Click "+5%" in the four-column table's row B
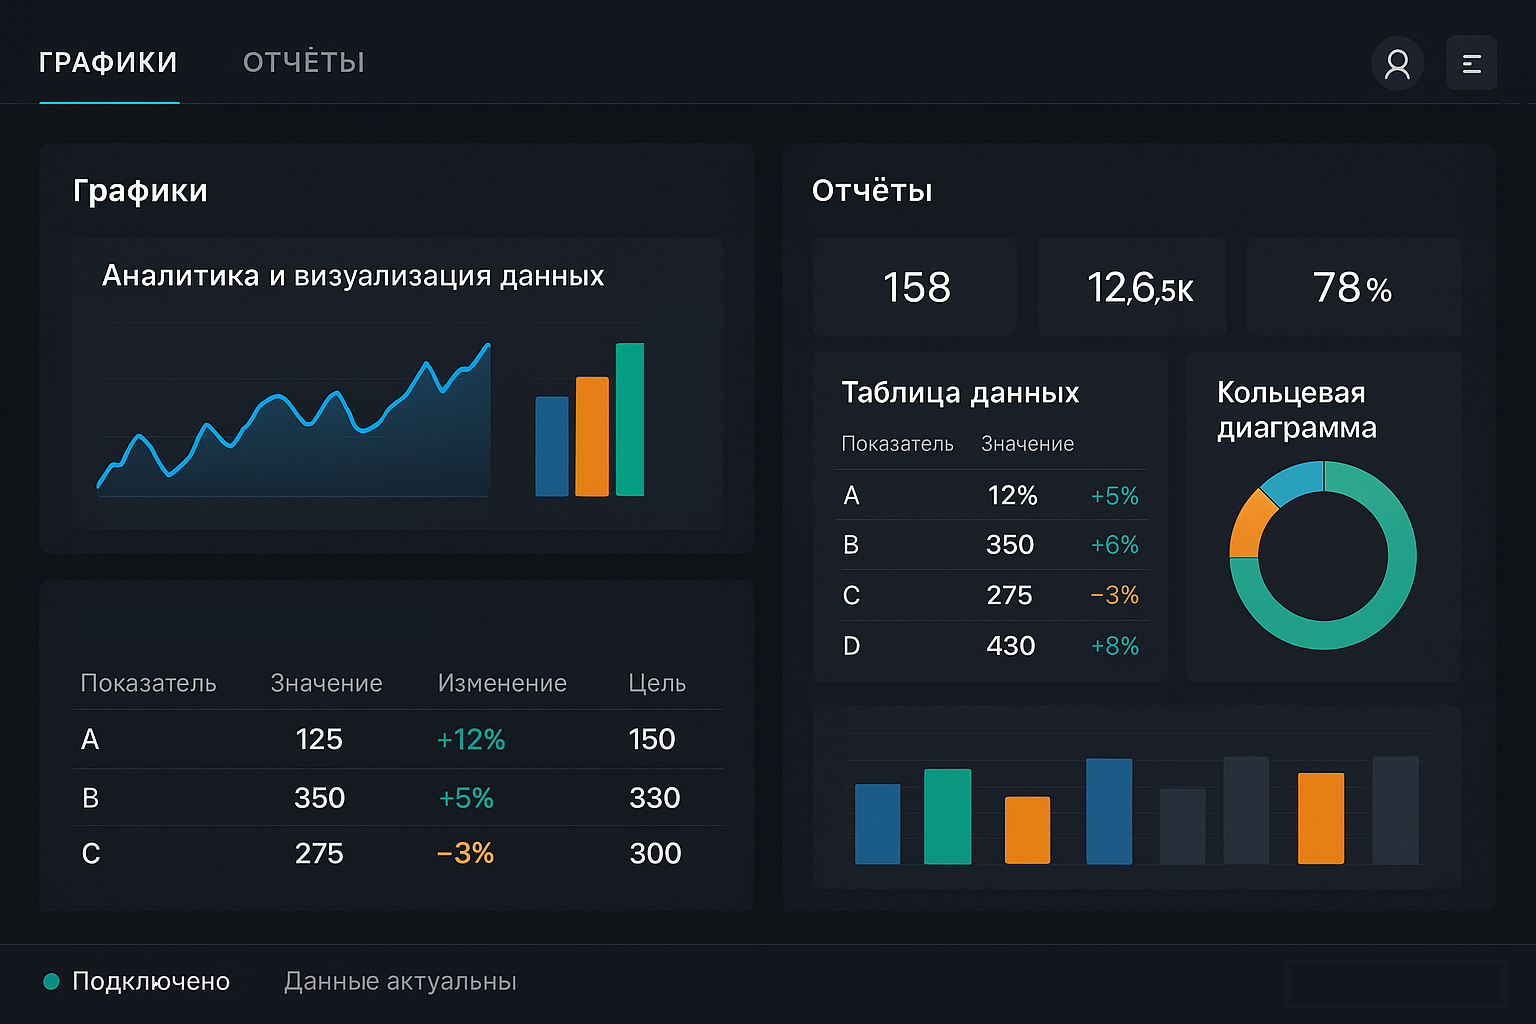1536x1024 pixels. (466, 798)
